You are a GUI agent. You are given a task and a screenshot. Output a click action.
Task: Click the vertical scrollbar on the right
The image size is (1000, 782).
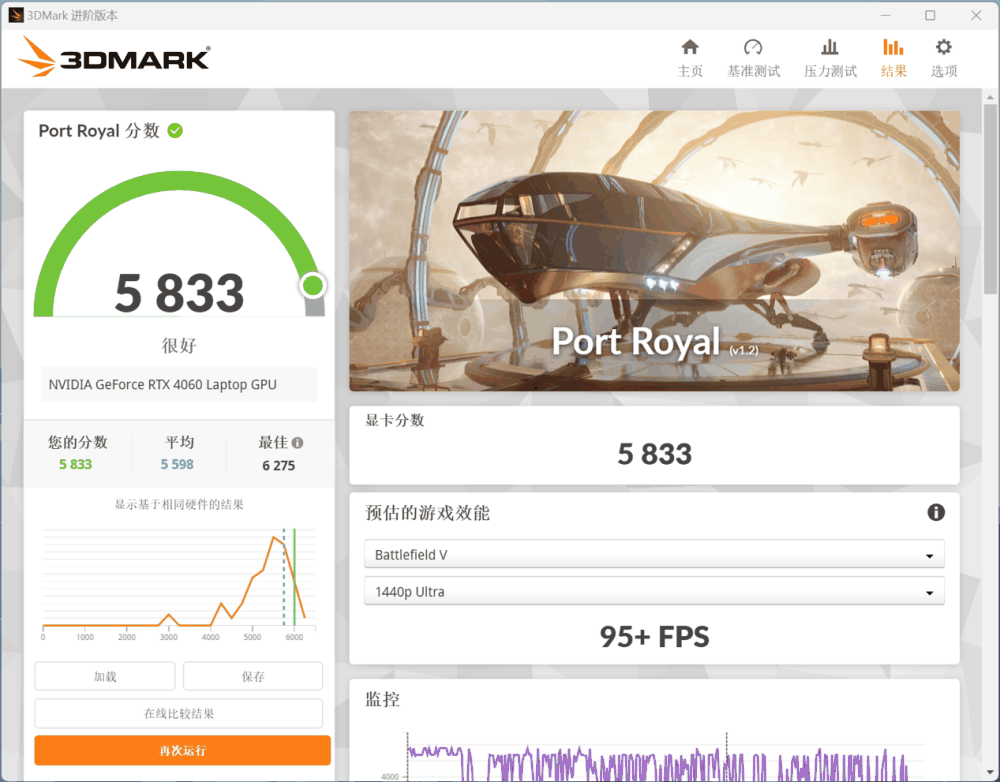(989, 400)
